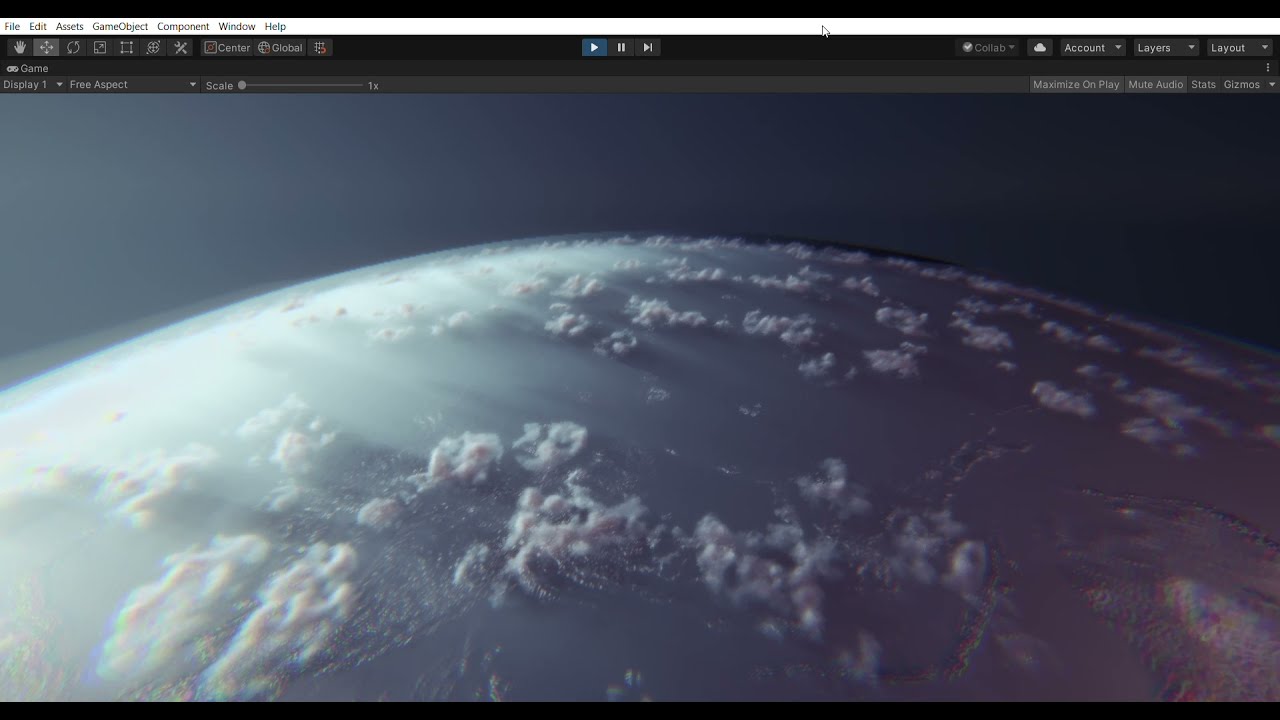Toggle Global handle rotation
1280x720 pixels.
[280, 48]
